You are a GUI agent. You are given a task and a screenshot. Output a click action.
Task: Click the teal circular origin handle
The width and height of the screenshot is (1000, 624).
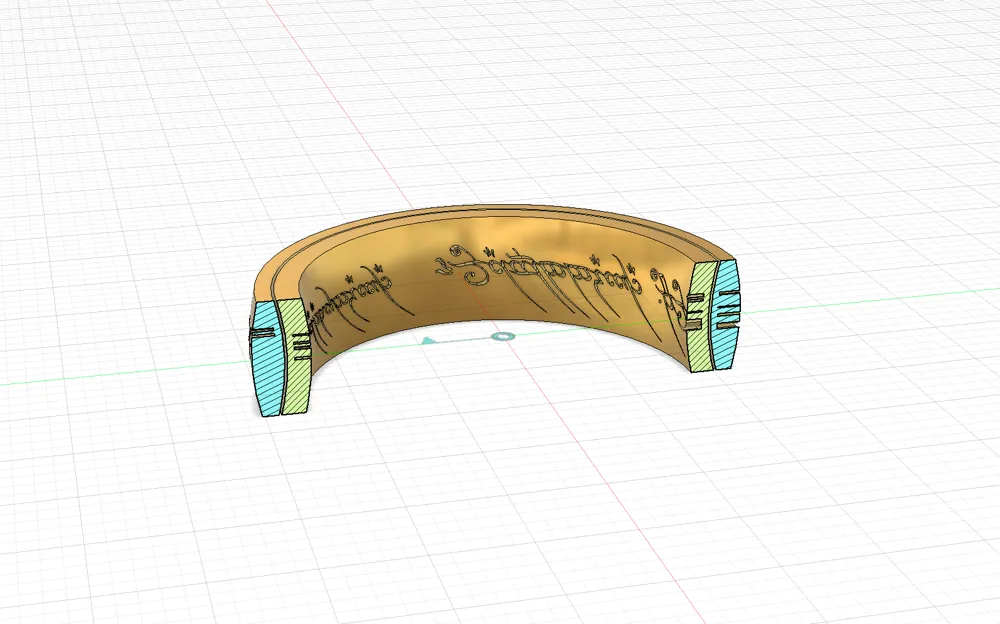(504, 336)
